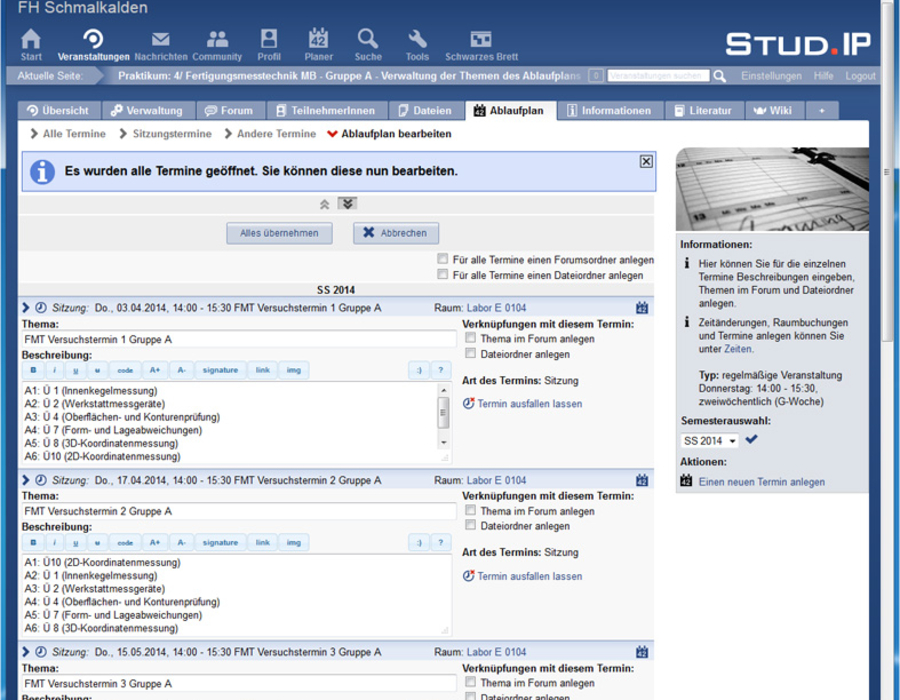
Task: Insert code tag in Versuchstermin 1 toolbar
Action: coord(125,370)
